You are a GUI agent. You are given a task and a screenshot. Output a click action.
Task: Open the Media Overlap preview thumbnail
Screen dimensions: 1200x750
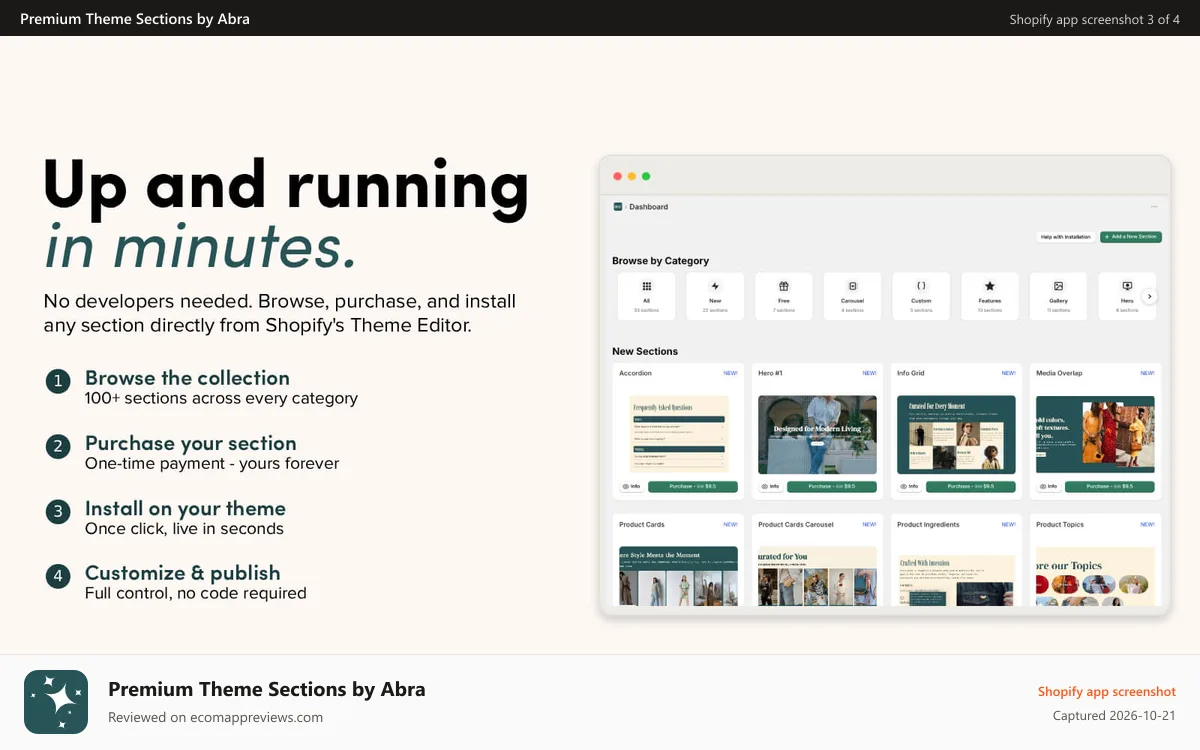coord(1095,435)
